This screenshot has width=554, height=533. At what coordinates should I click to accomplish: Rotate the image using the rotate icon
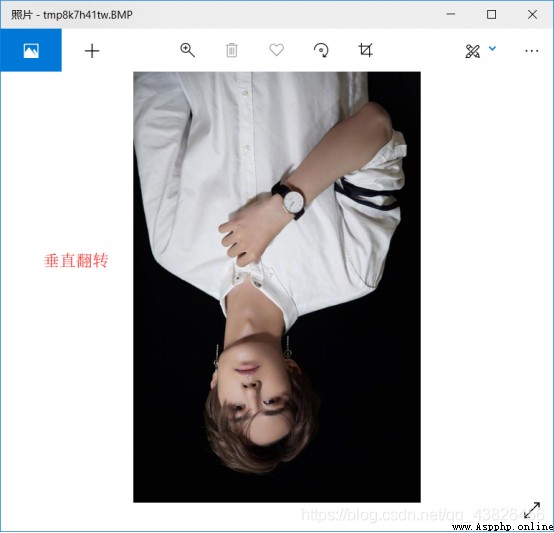tap(321, 50)
